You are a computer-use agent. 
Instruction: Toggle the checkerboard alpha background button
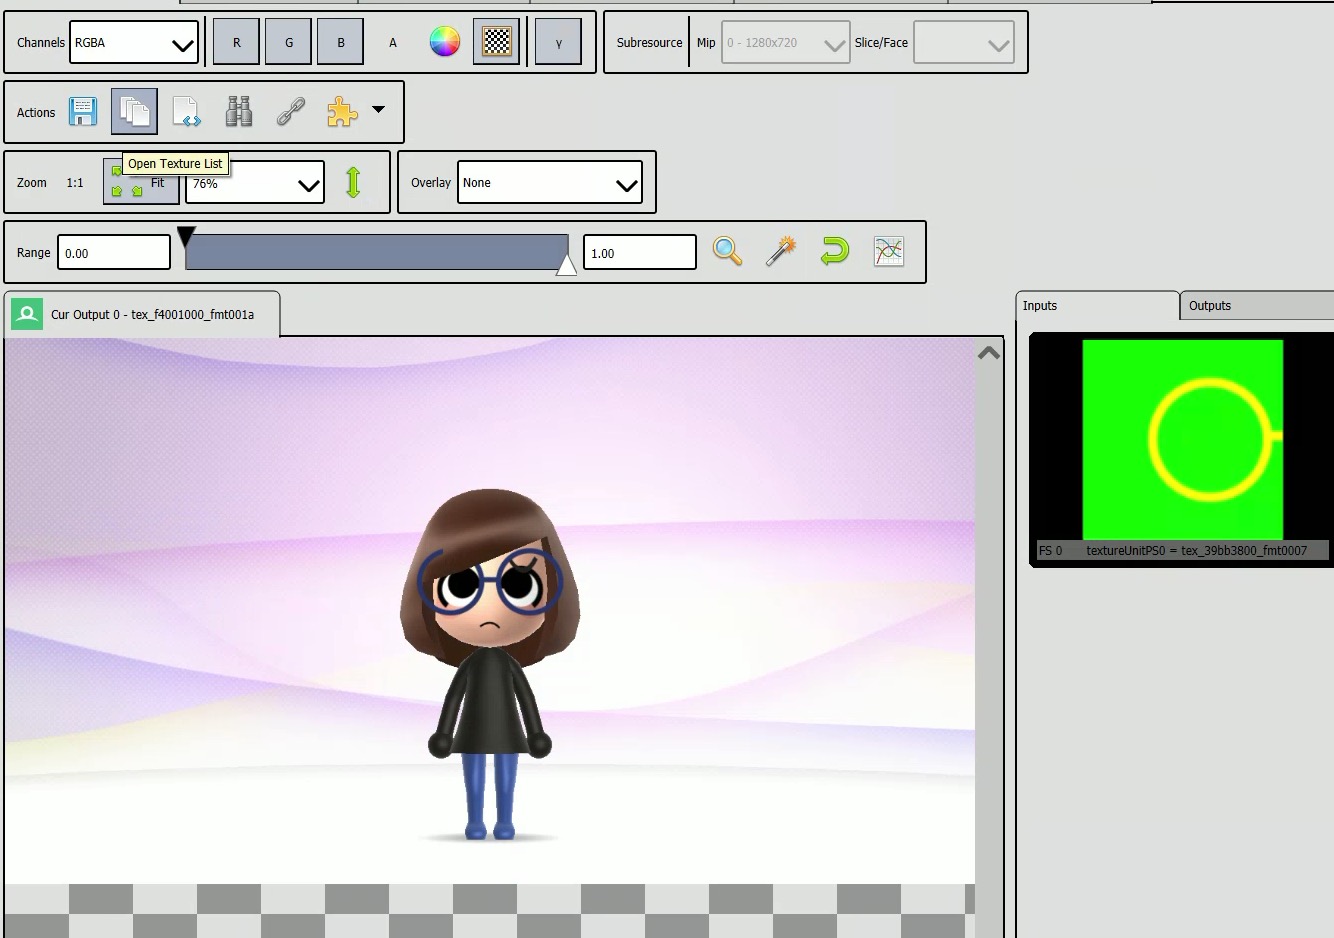coord(497,42)
